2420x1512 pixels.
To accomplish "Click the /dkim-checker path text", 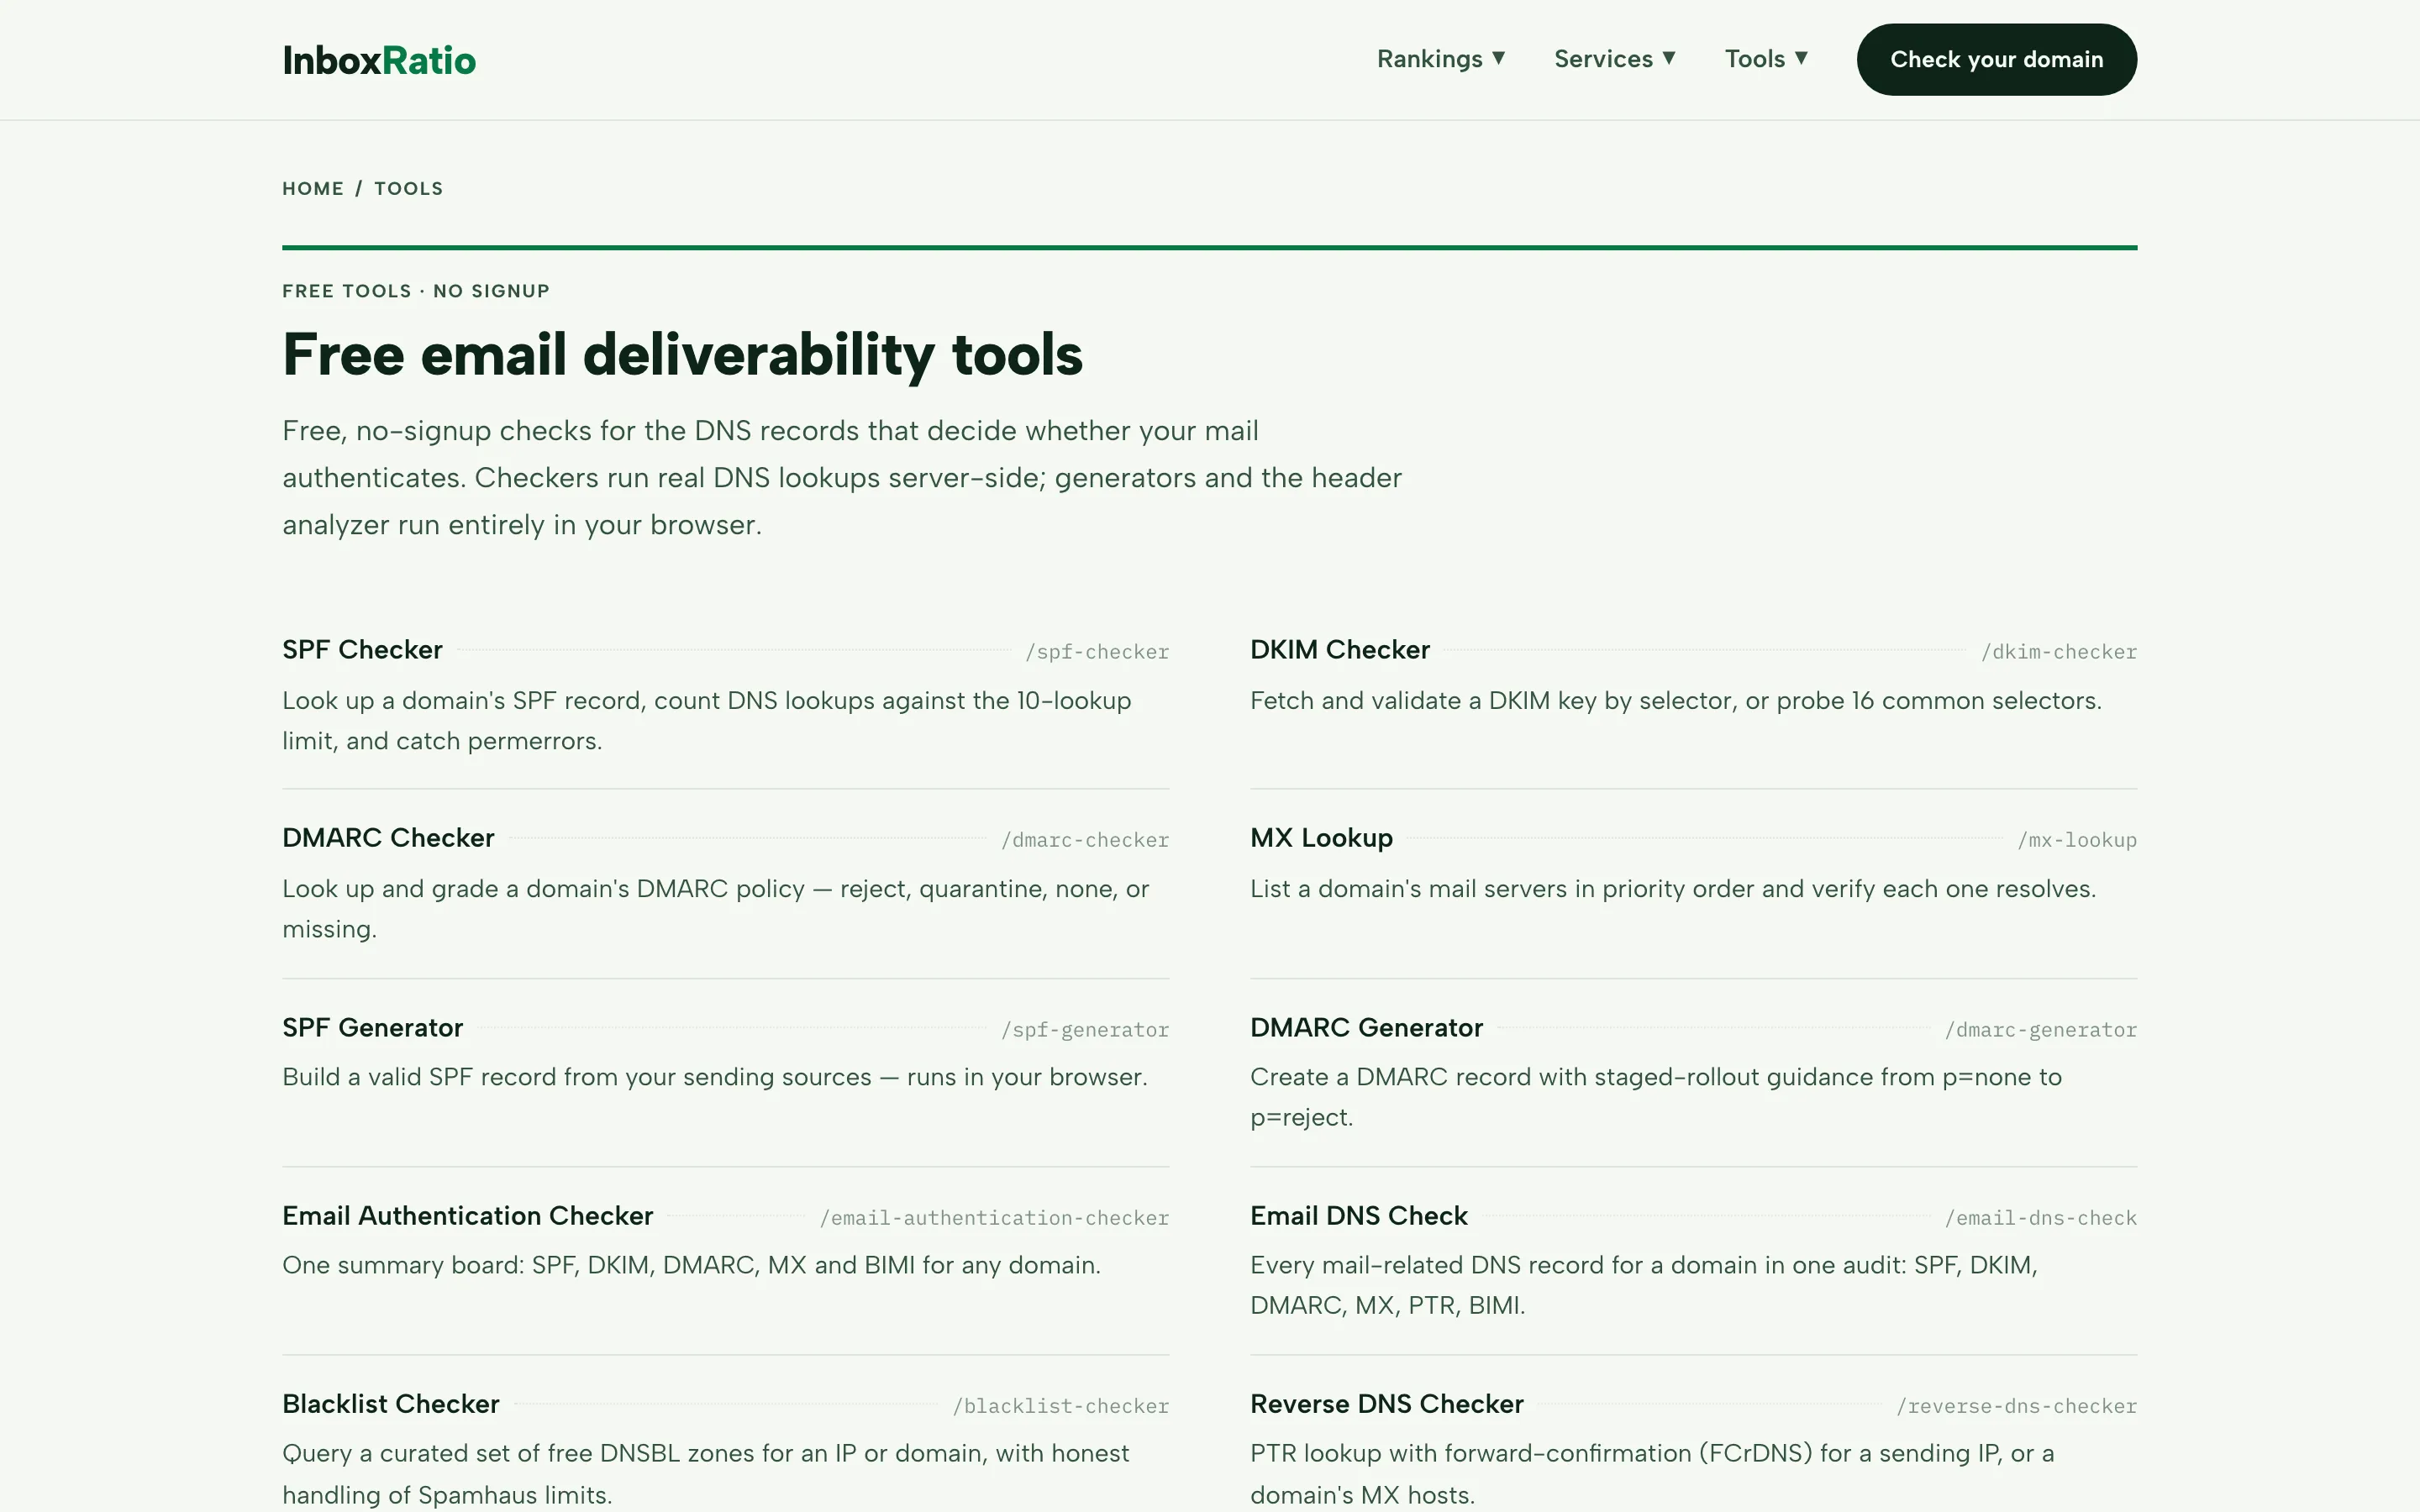I will tap(2059, 652).
